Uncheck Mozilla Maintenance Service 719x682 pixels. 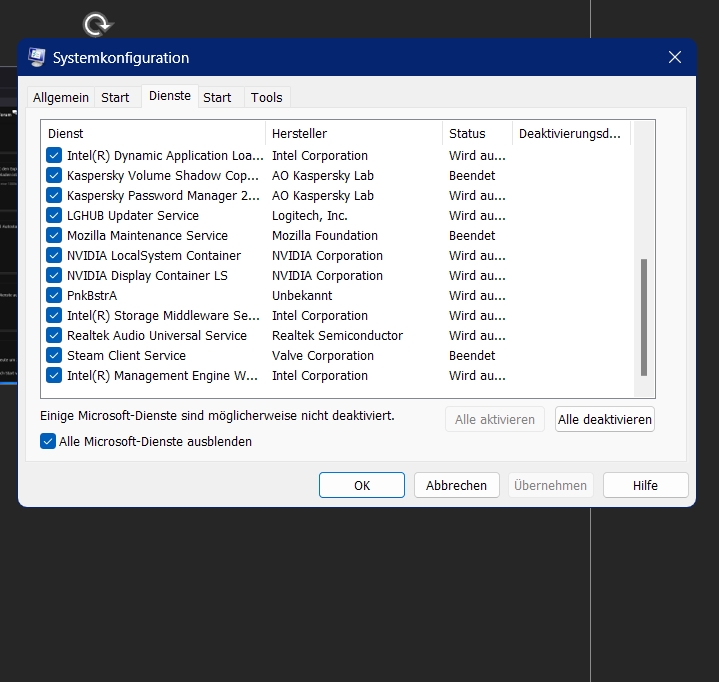pos(54,235)
